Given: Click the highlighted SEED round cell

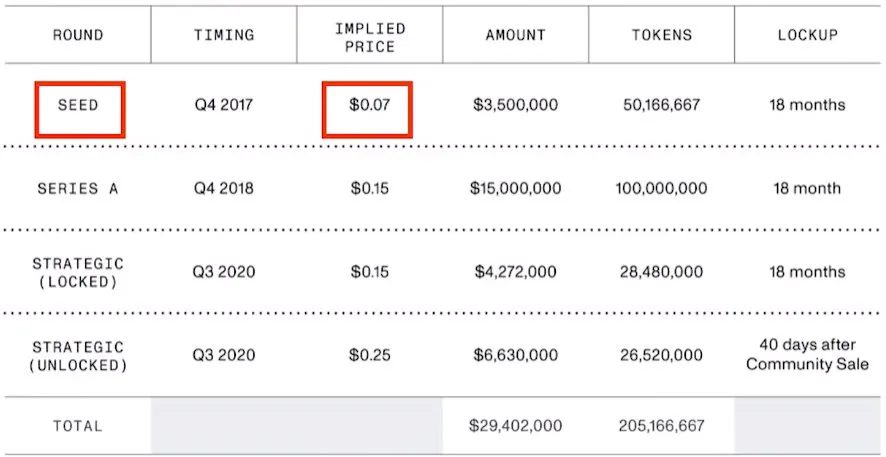Looking at the screenshot, I should [x=79, y=105].
